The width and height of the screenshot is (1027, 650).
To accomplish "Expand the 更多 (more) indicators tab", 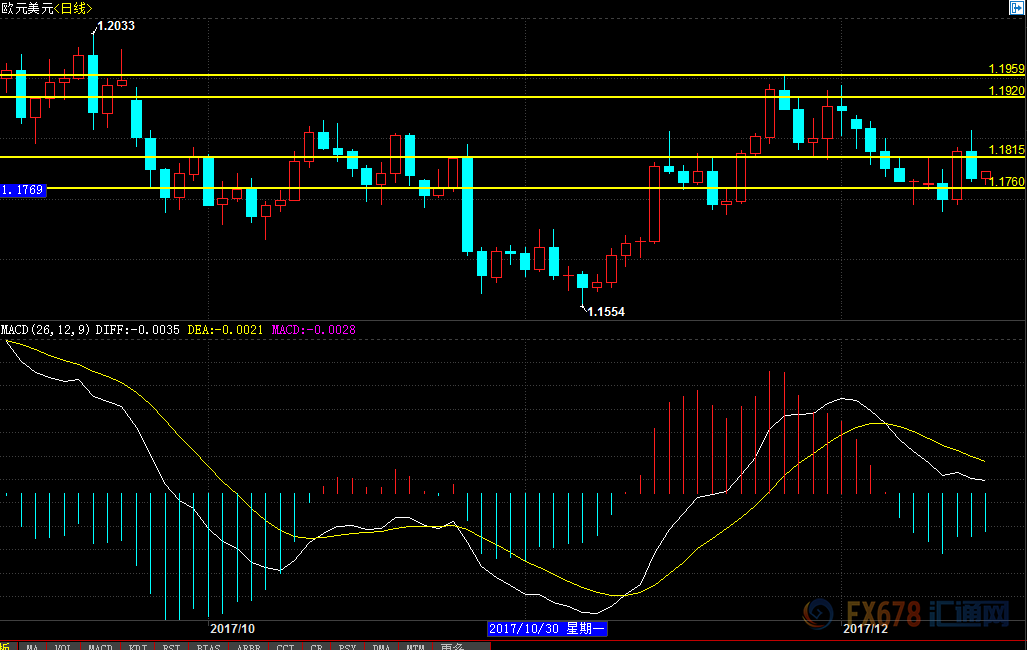I will [450, 646].
